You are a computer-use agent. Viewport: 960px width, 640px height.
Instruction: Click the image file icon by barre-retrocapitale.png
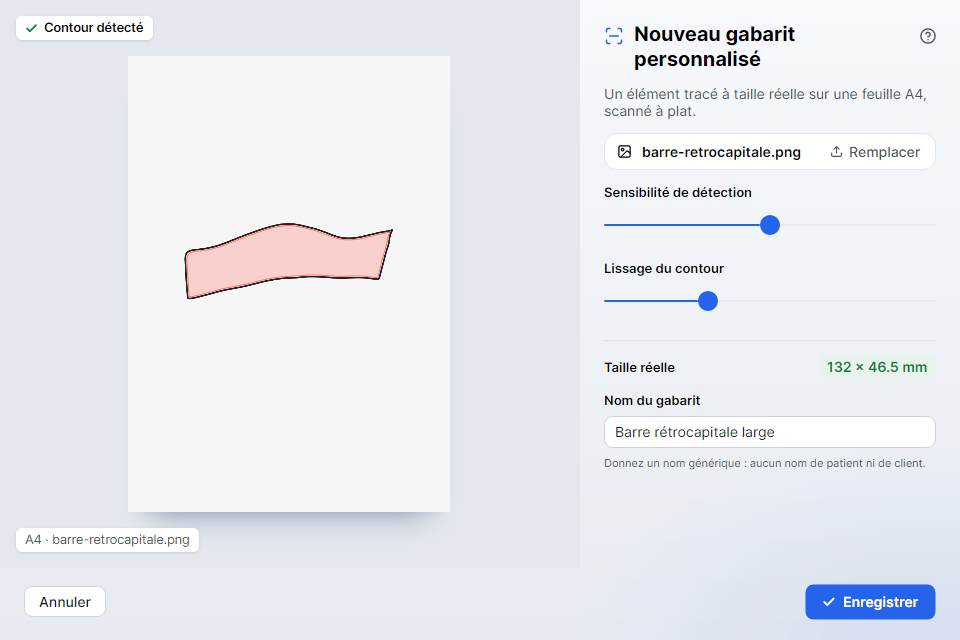tap(624, 152)
